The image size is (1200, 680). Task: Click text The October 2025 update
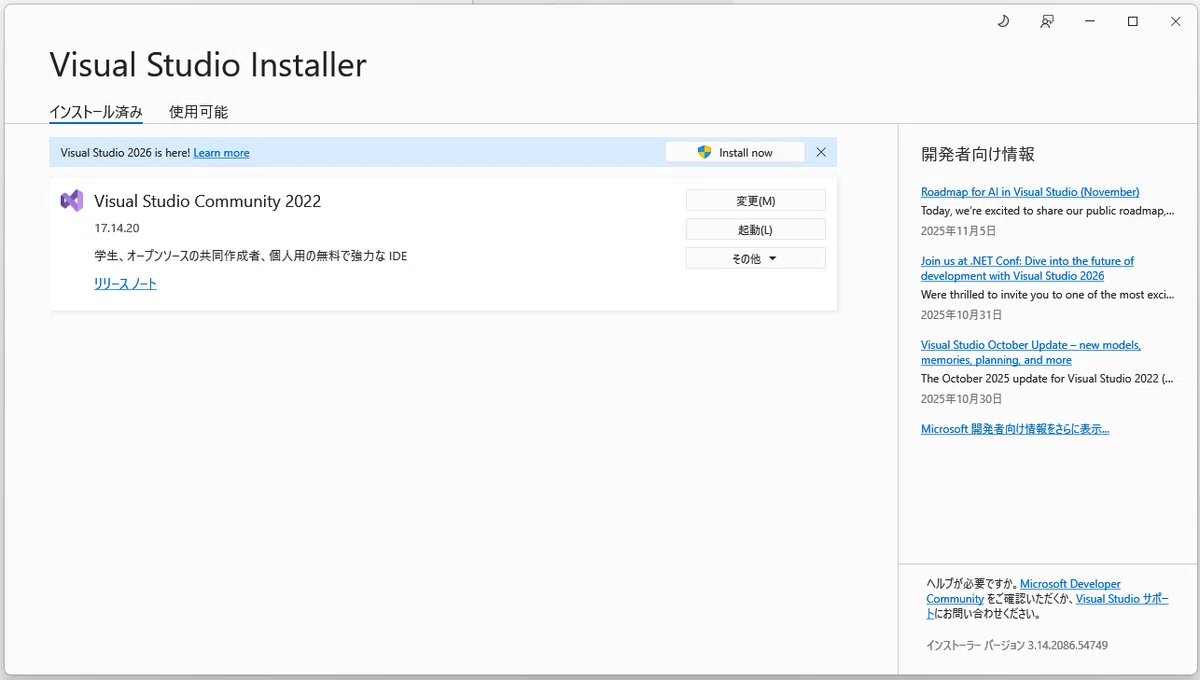click(1047, 379)
